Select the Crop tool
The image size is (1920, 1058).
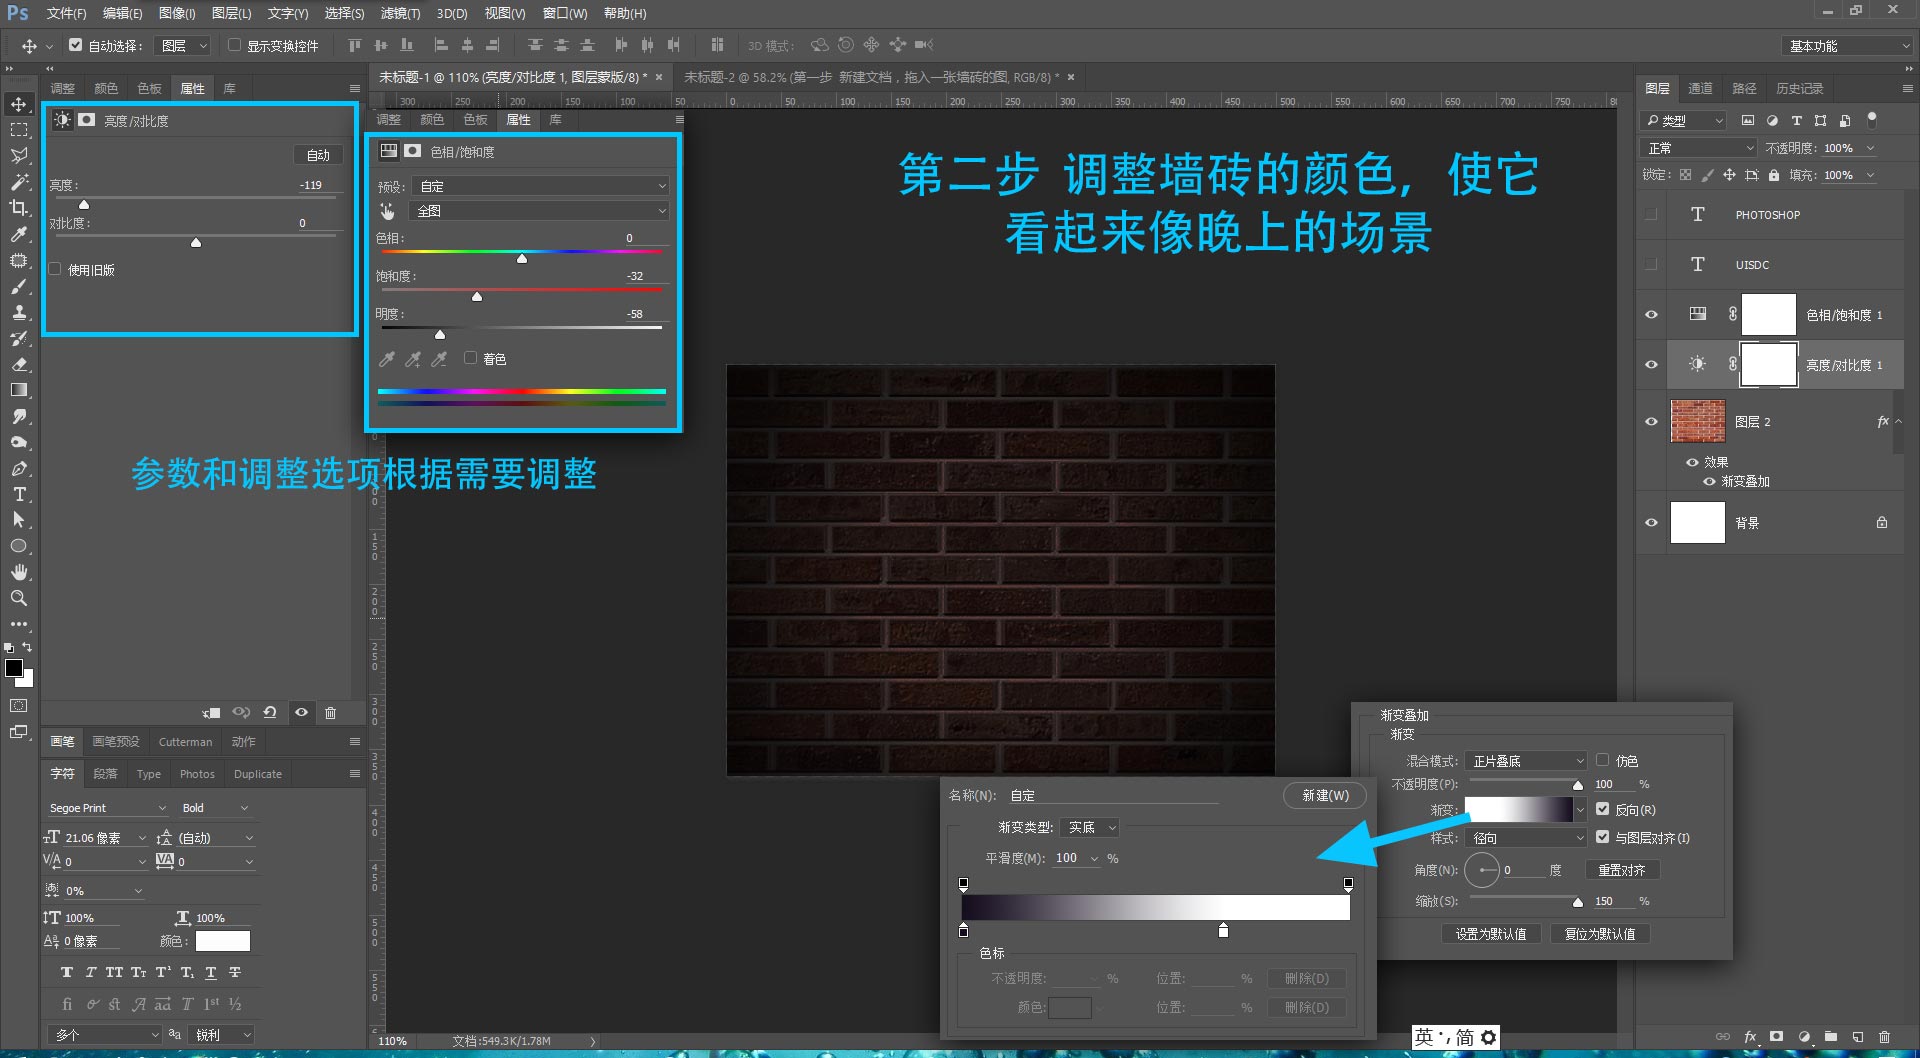click(19, 208)
